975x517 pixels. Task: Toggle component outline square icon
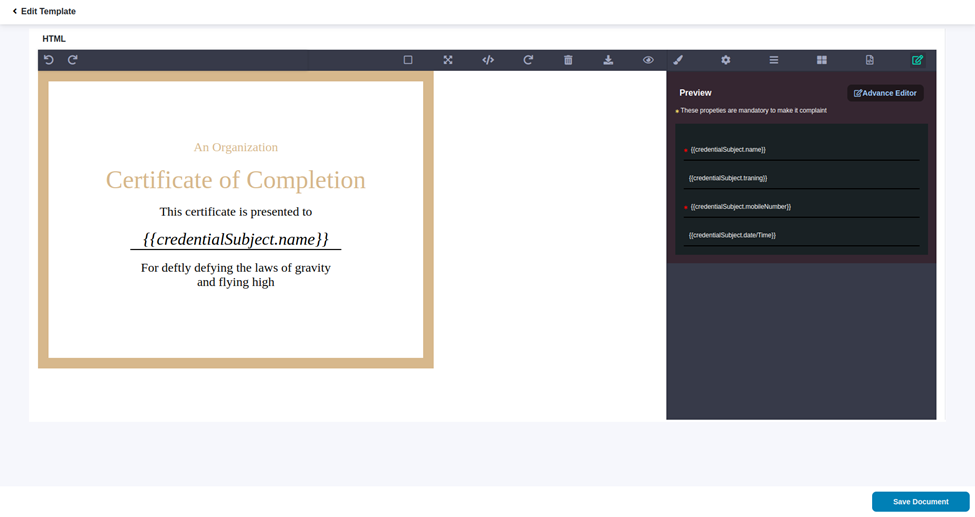coord(408,60)
